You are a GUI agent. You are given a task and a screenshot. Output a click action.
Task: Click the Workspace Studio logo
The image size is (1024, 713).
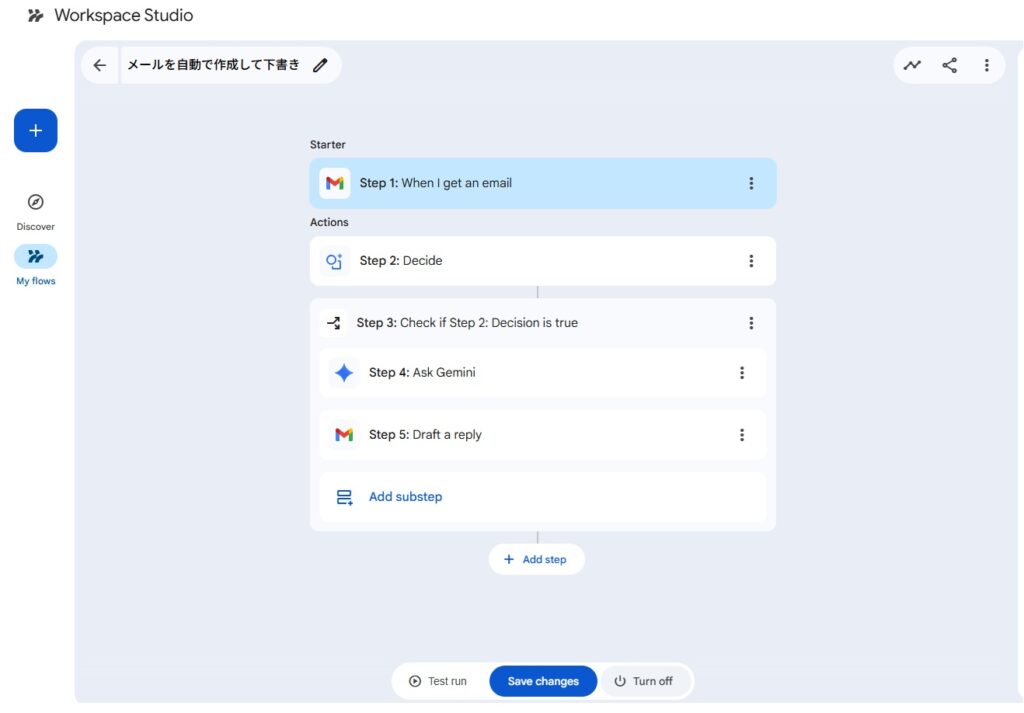pos(36,16)
